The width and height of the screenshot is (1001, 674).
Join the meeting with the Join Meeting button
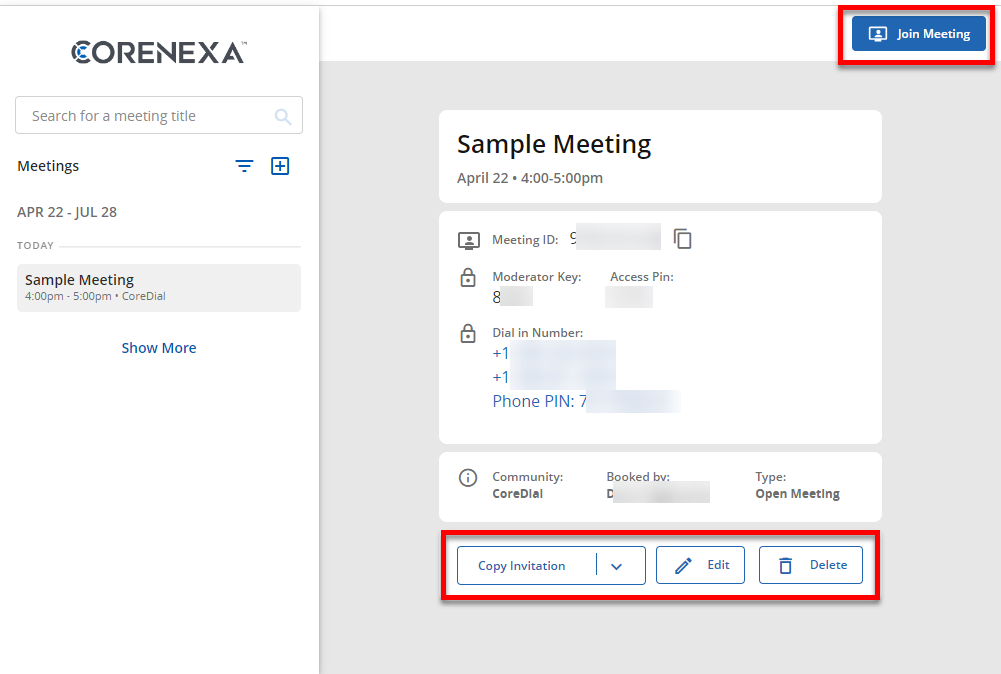pos(917,33)
